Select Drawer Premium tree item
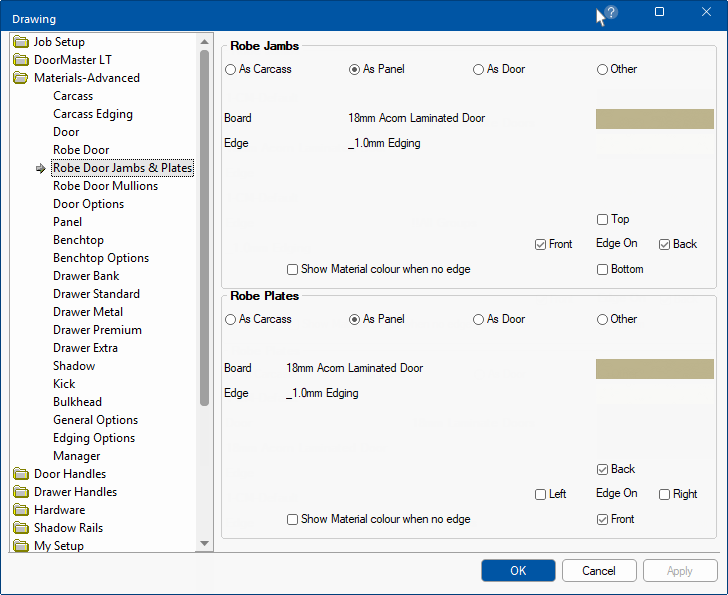 pos(98,330)
